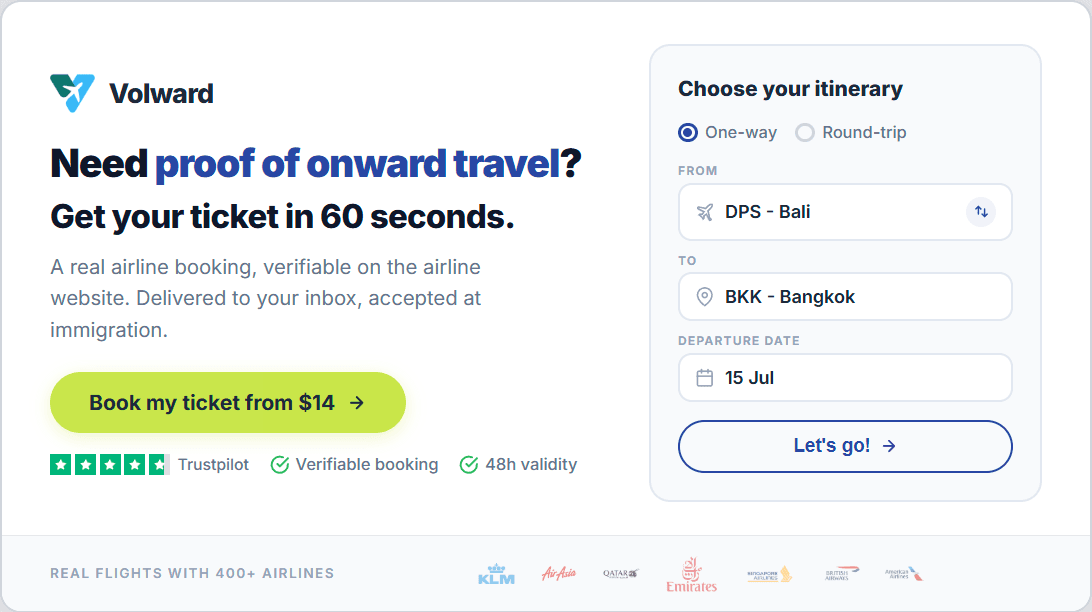
Task: Click the Trustpilot star rating
Action: (109, 464)
